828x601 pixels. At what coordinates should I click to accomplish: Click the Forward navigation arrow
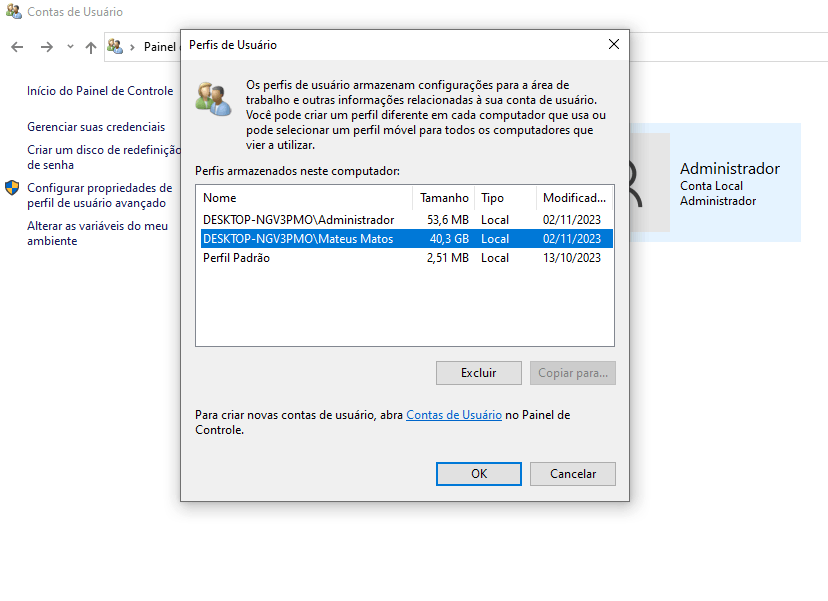pyautogui.click(x=47, y=47)
